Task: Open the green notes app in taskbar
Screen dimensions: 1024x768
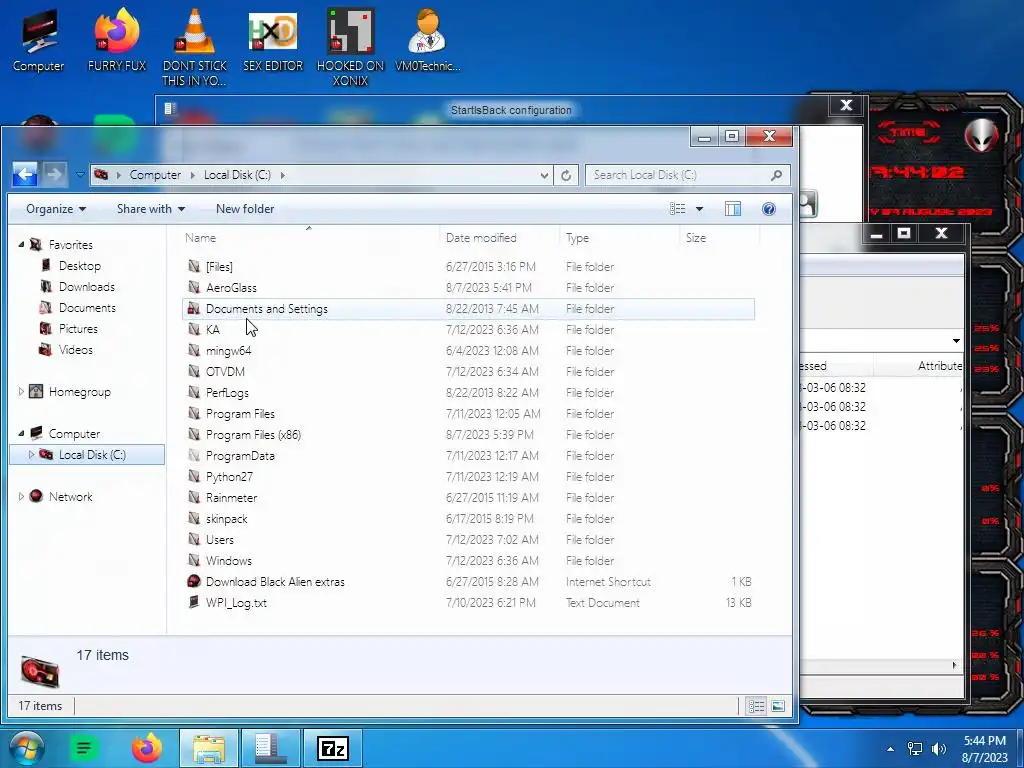Action: [84, 748]
